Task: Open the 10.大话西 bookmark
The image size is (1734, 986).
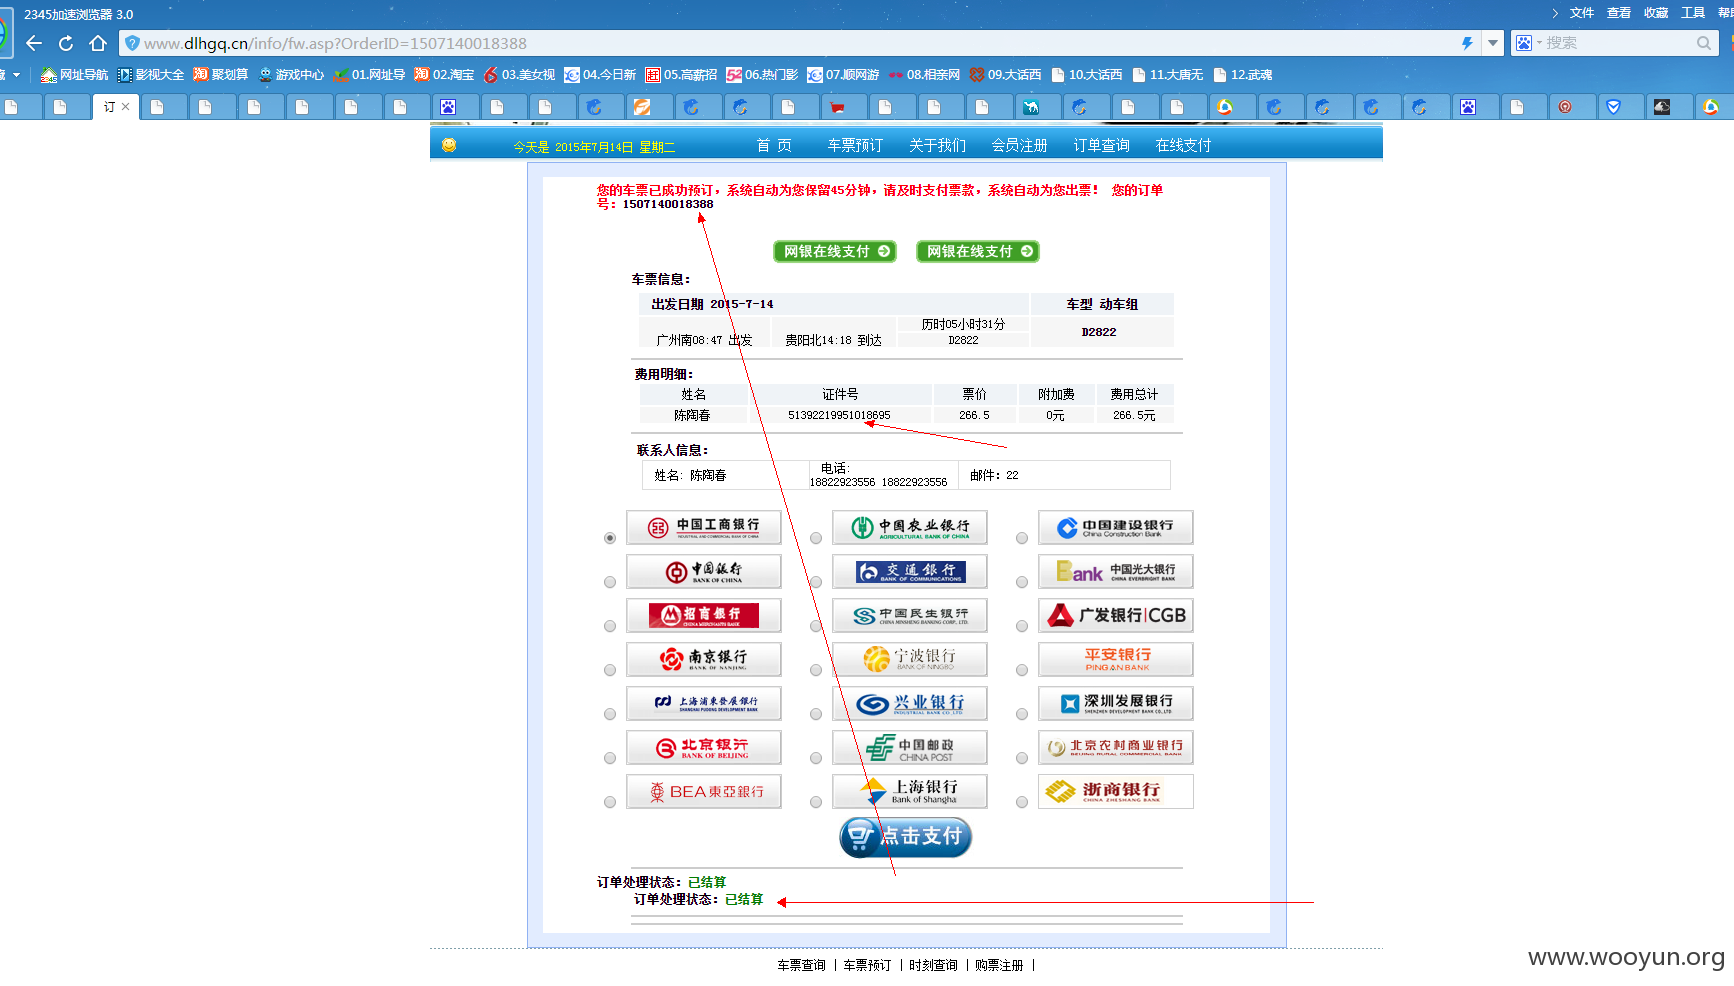Action: tap(1086, 75)
